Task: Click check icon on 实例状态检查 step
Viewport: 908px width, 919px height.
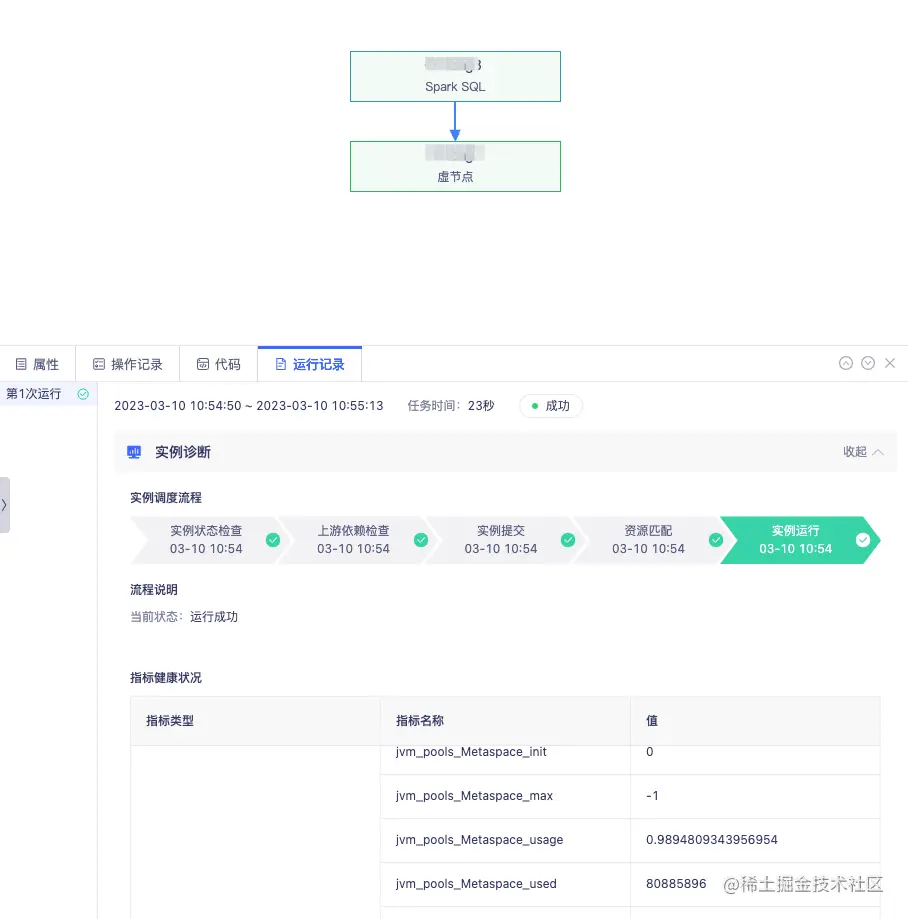Action: tap(273, 540)
